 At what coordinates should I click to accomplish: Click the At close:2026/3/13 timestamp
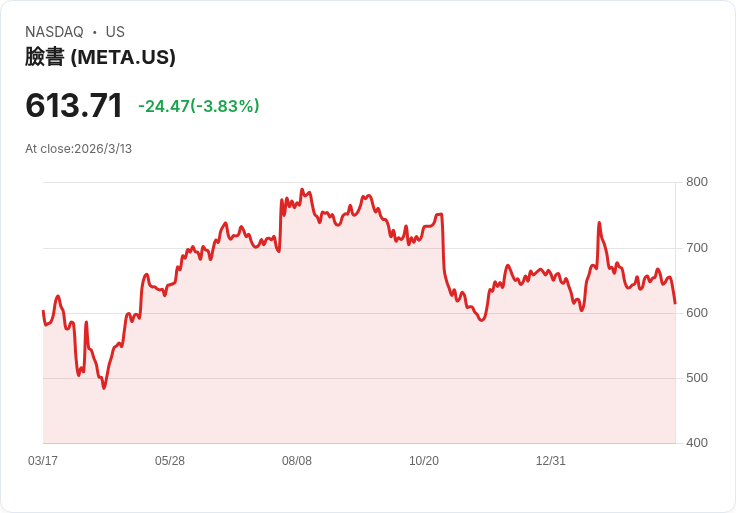click(78, 149)
